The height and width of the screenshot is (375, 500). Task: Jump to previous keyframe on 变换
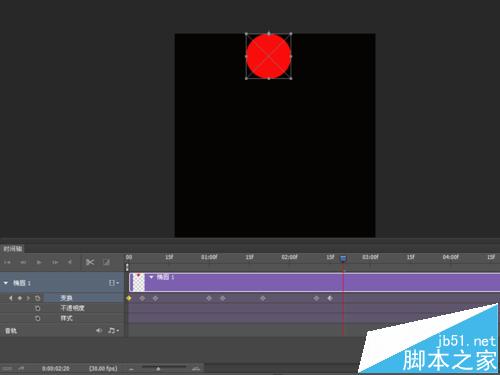coord(11,298)
